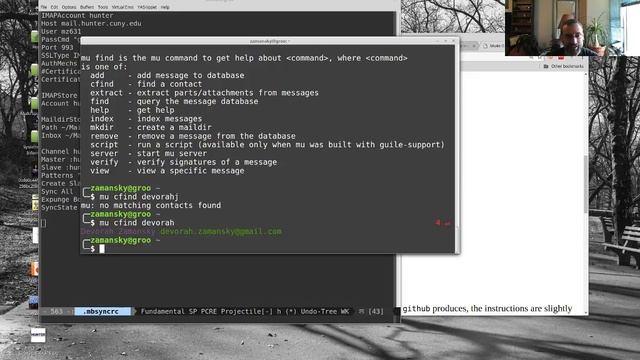Click the empty cursor box in Emacs buffer
640x360 pixels.
[x=44, y=223]
